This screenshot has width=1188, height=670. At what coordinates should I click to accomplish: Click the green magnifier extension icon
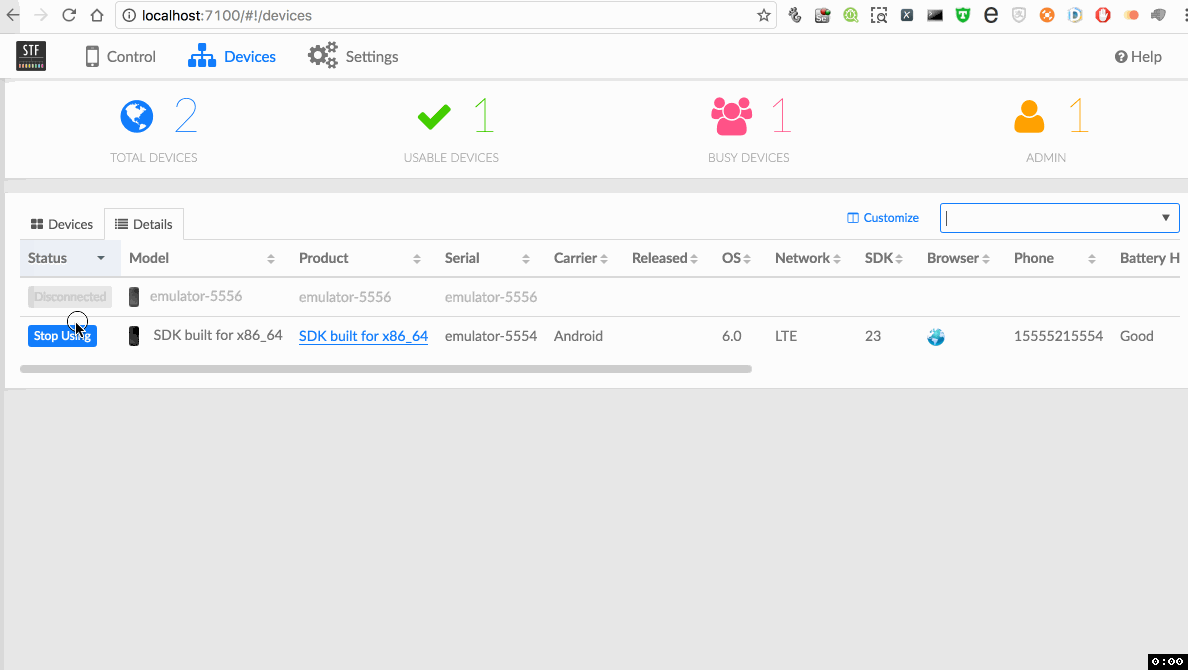tap(851, 15)
